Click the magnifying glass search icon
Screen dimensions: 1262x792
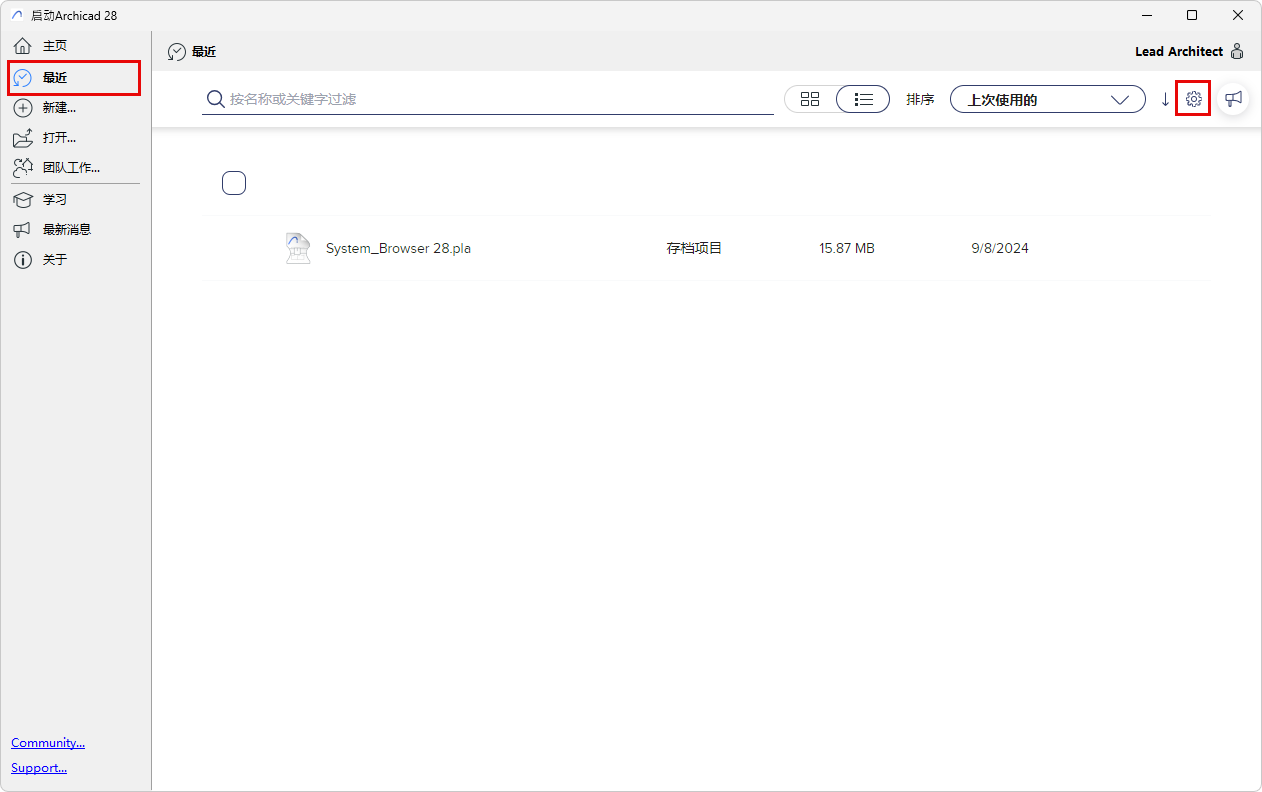[x=215, y=99]
